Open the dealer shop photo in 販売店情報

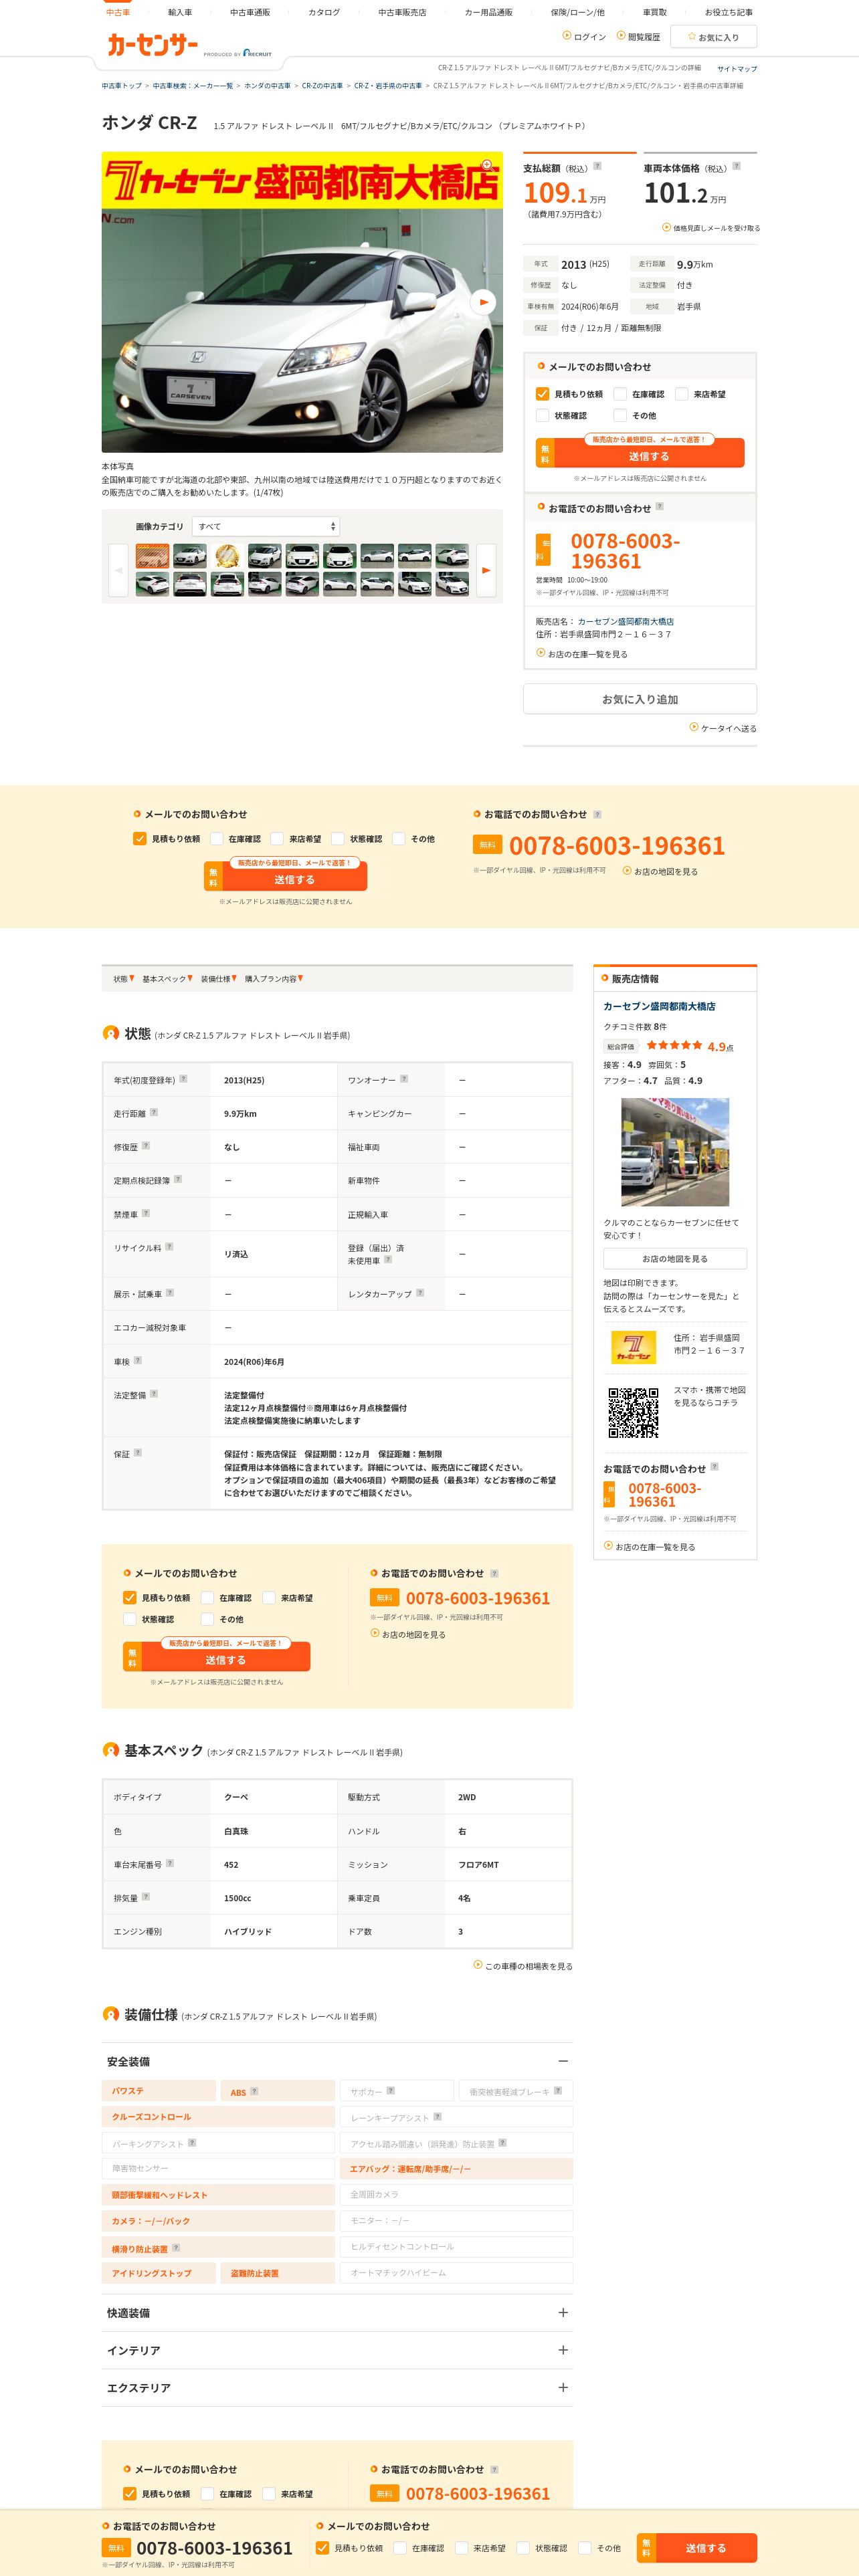[x=675, y=1152]
